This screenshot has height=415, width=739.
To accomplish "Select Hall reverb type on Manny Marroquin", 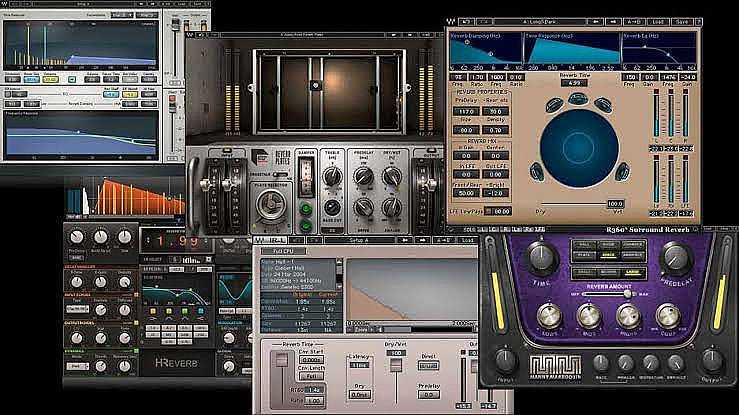I will (x=583, y=245).
